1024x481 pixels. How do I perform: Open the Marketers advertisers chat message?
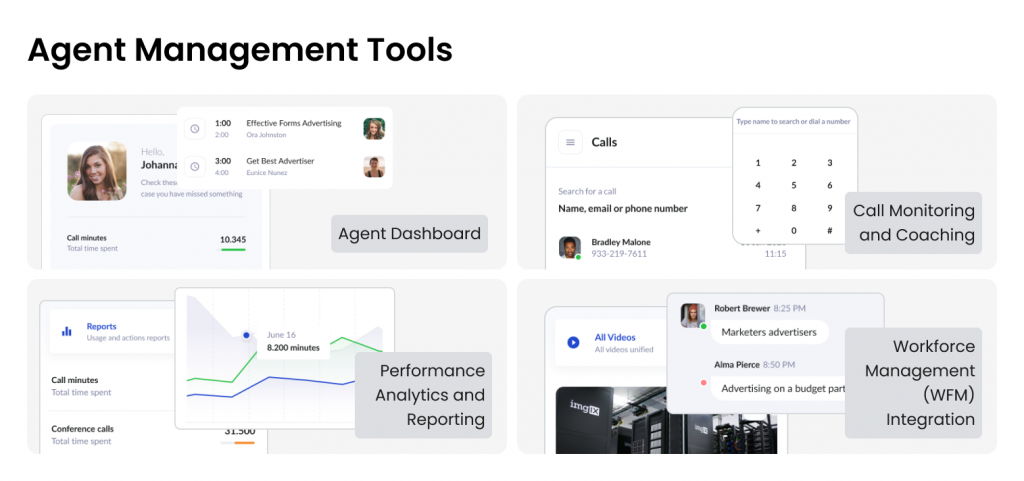pyautogui.click(x=769, y=332)
